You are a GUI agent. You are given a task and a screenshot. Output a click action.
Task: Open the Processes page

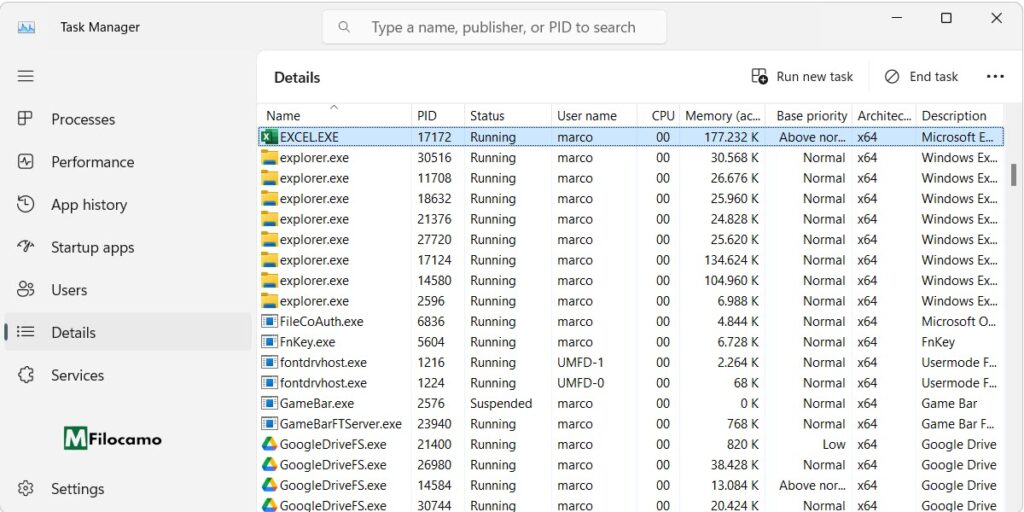coord(128,119)
